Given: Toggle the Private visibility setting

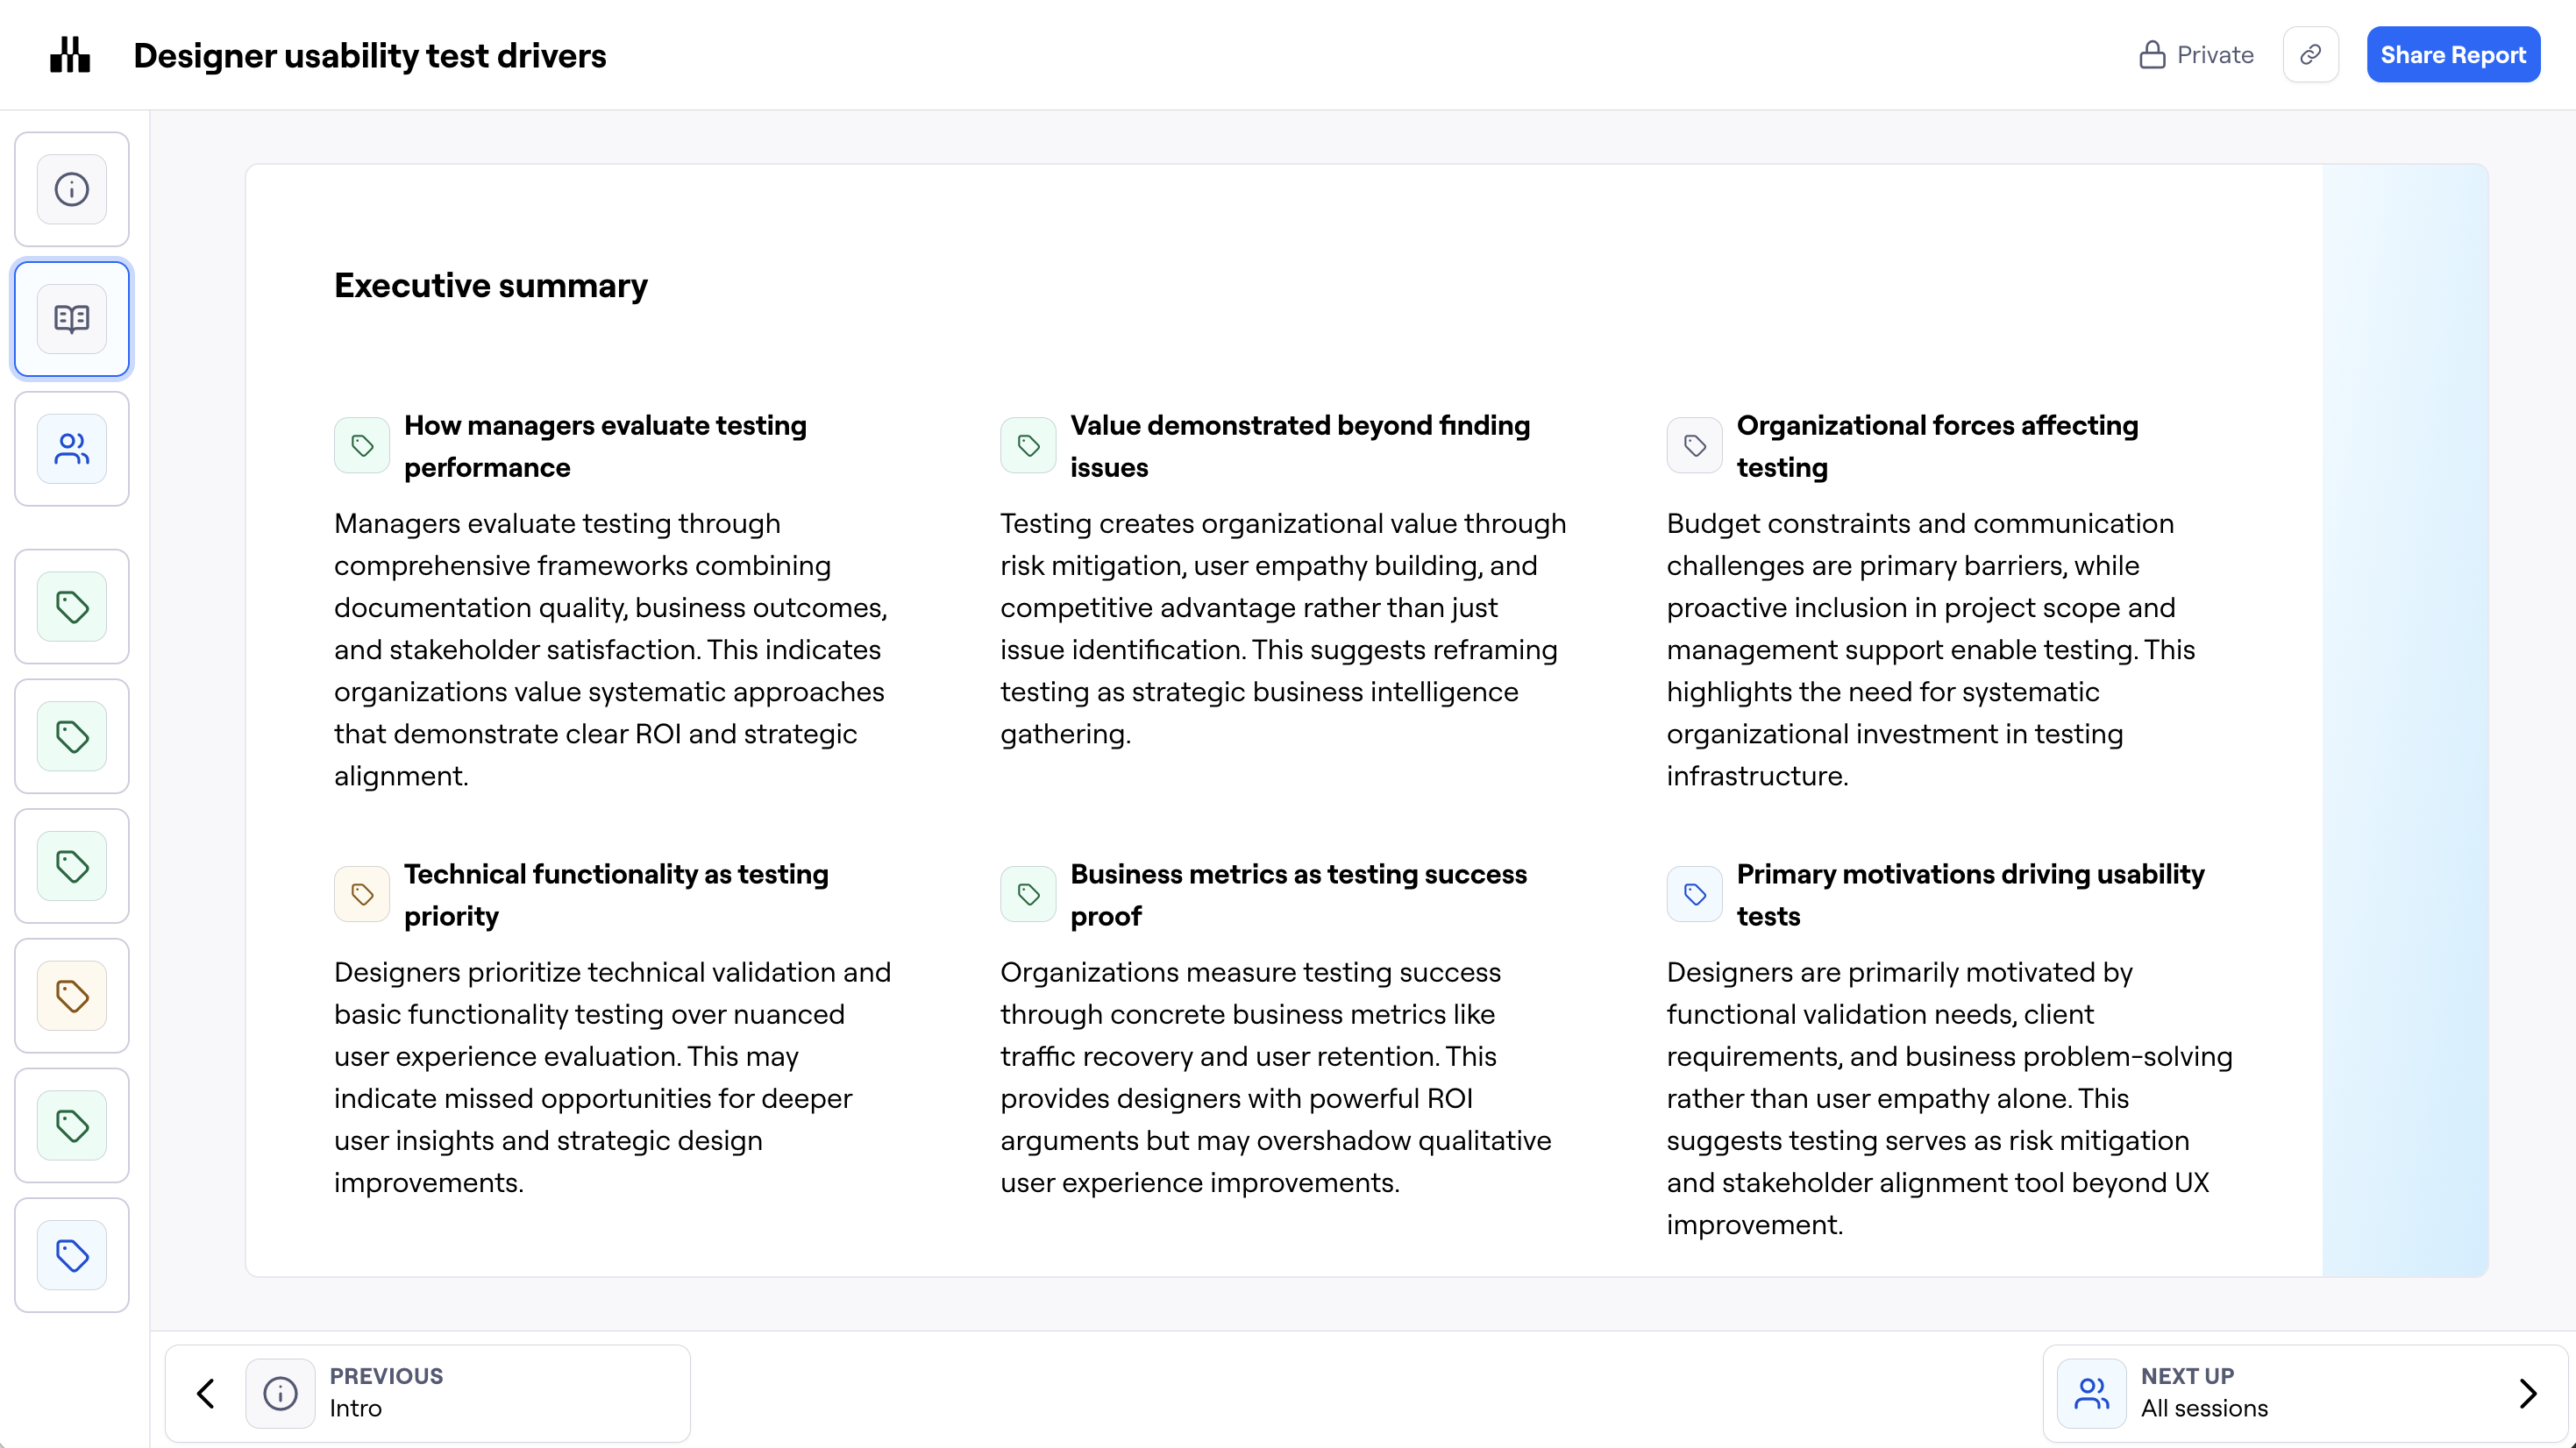Looking at the screenshot, I should point(2196,55).
